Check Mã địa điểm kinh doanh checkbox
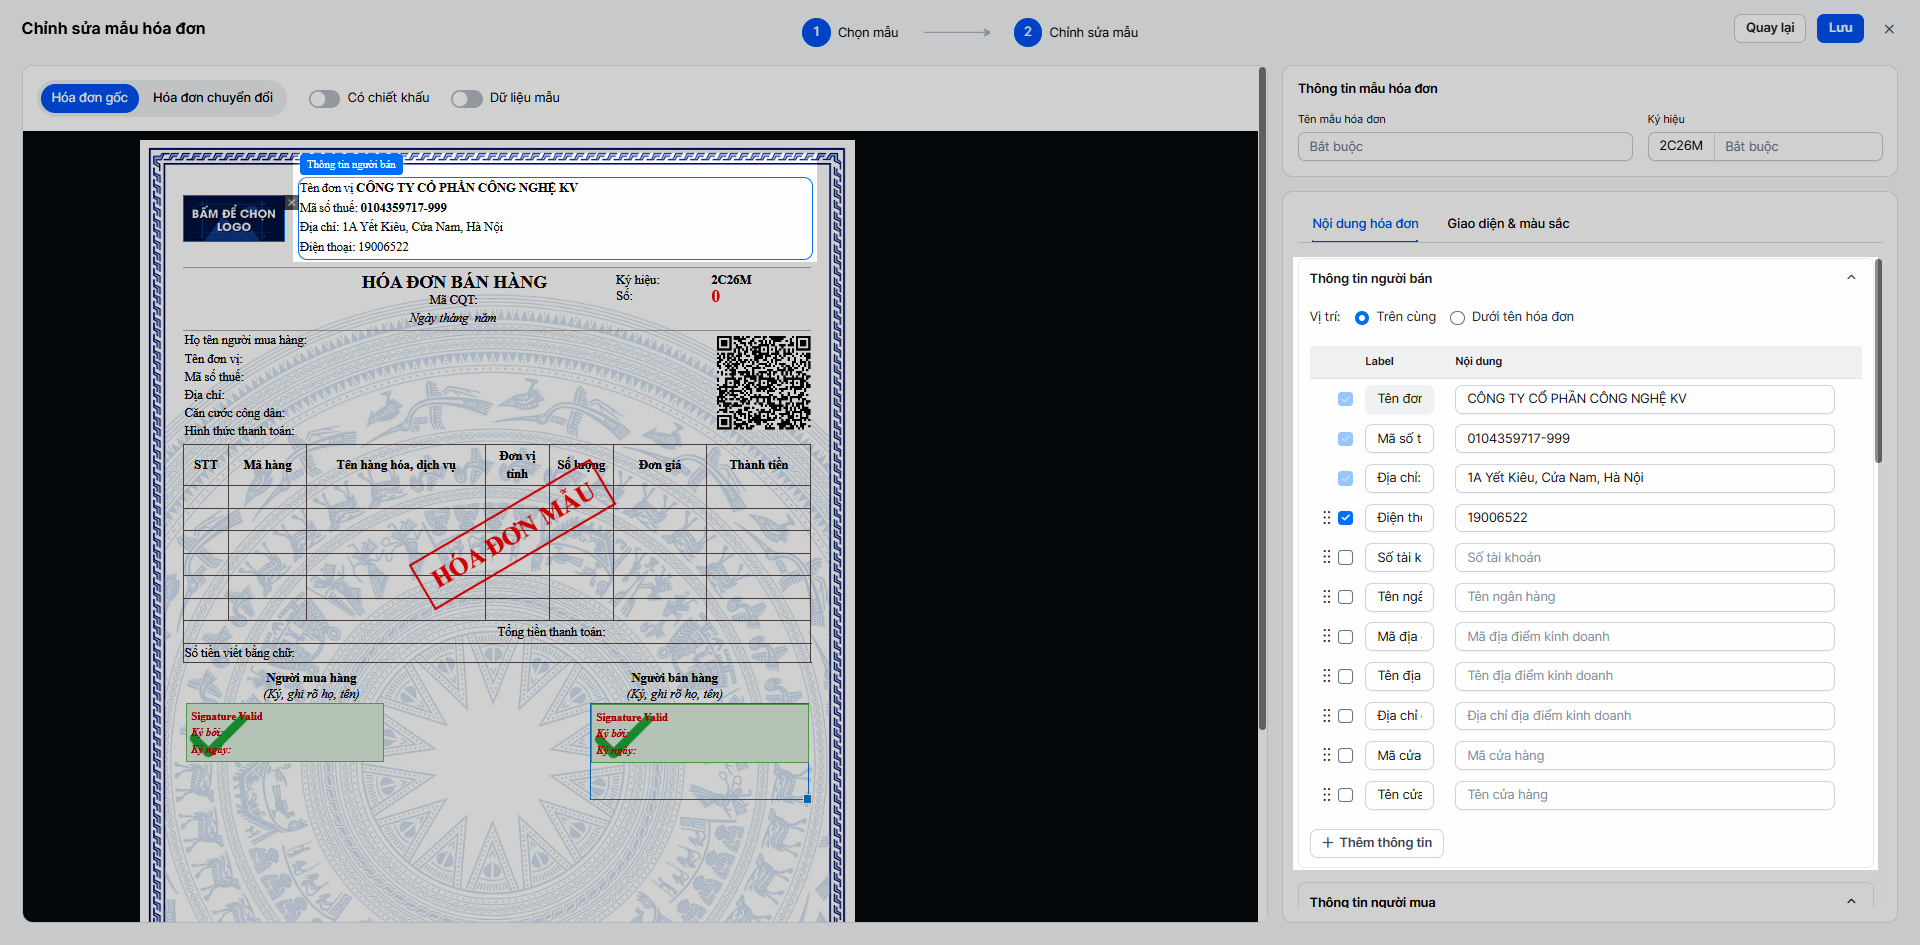This screenshot has height=945, width=1920. (x=1346, y=637)
